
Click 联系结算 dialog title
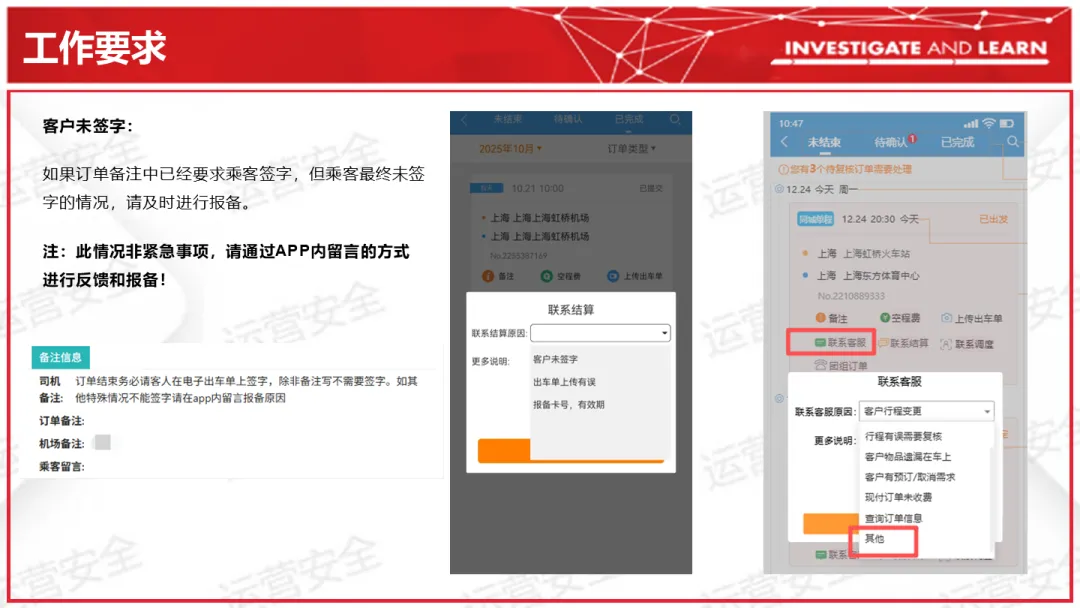[x=571, y=310]
